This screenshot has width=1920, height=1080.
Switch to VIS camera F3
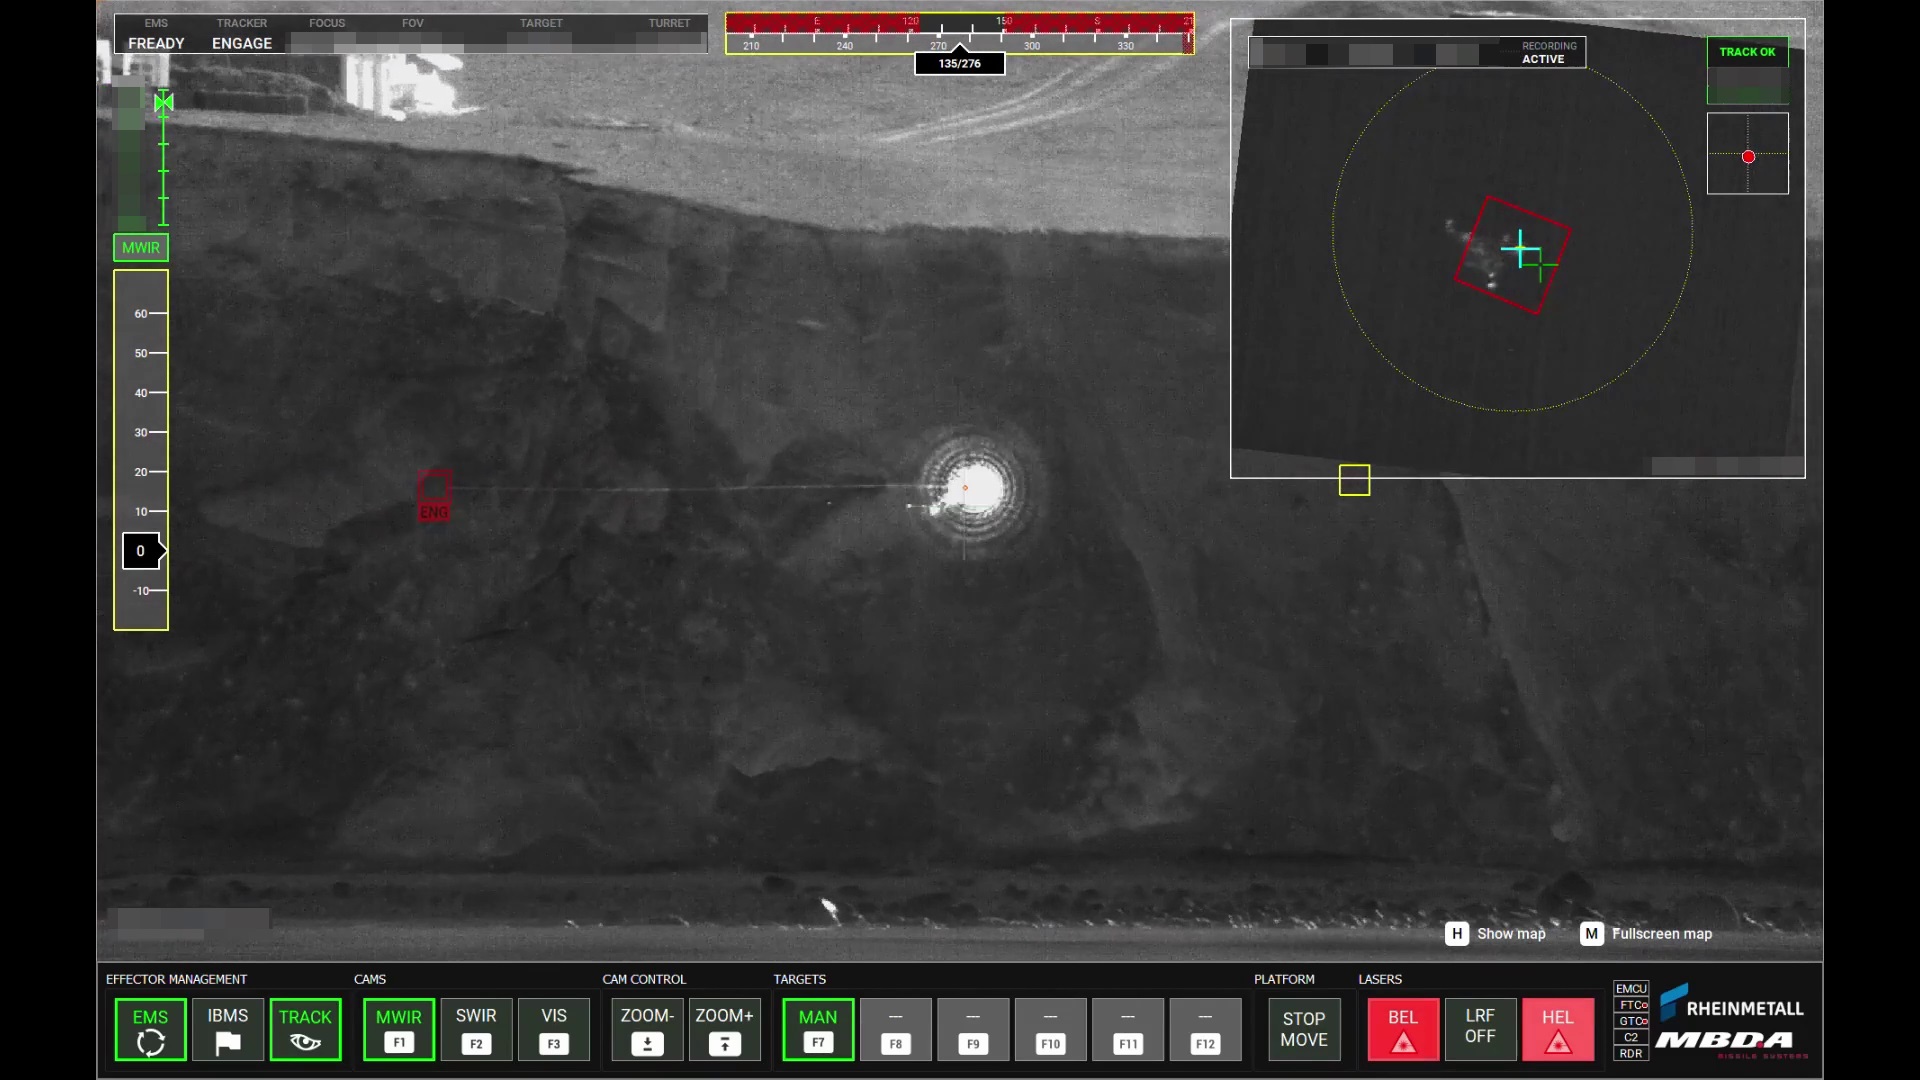click(x=554, y=1029)
